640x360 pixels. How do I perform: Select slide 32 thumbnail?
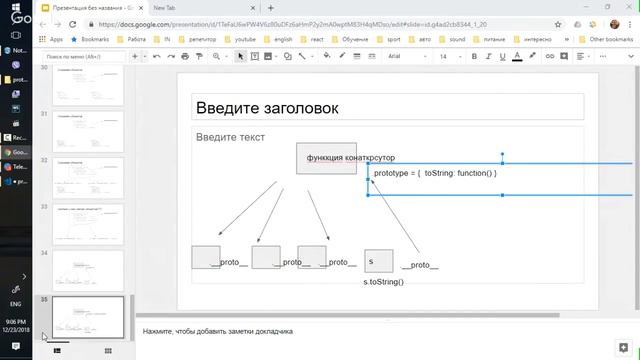(x=88, y=178)
